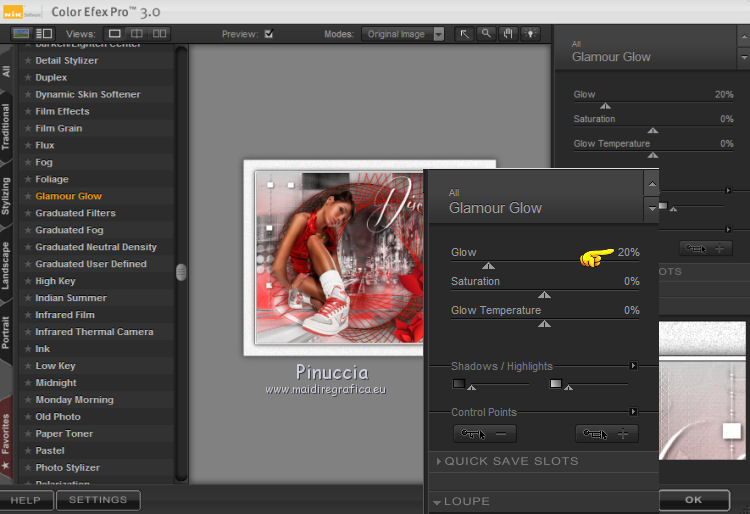Select the Graduated Neutral Density filter
The height and width of the screenshot is (514, 750).
point(96,247)
